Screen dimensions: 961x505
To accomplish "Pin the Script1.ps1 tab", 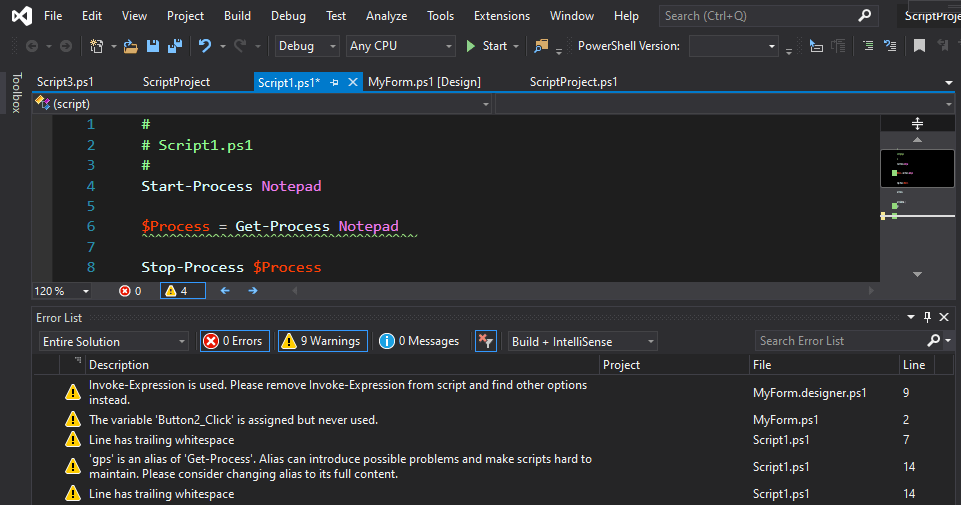I will pyautogui.click(x=334, y=83).
